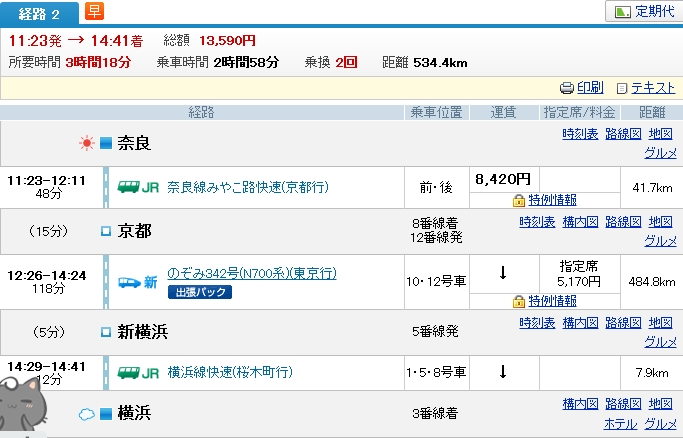
Task: Open 路線図 link for 新横浜
Action: pyautogui.click(x=623, y=323)
